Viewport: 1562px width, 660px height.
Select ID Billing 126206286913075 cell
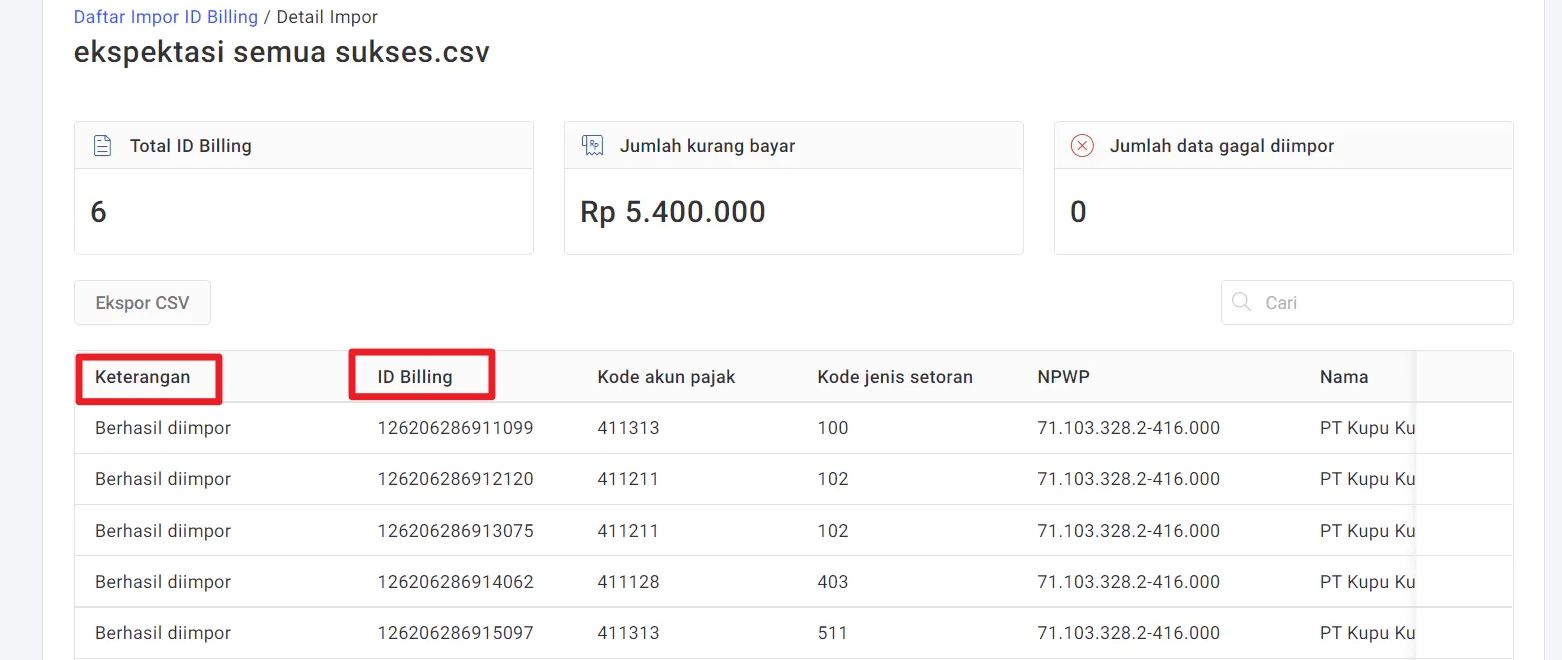tap(455, 531)
